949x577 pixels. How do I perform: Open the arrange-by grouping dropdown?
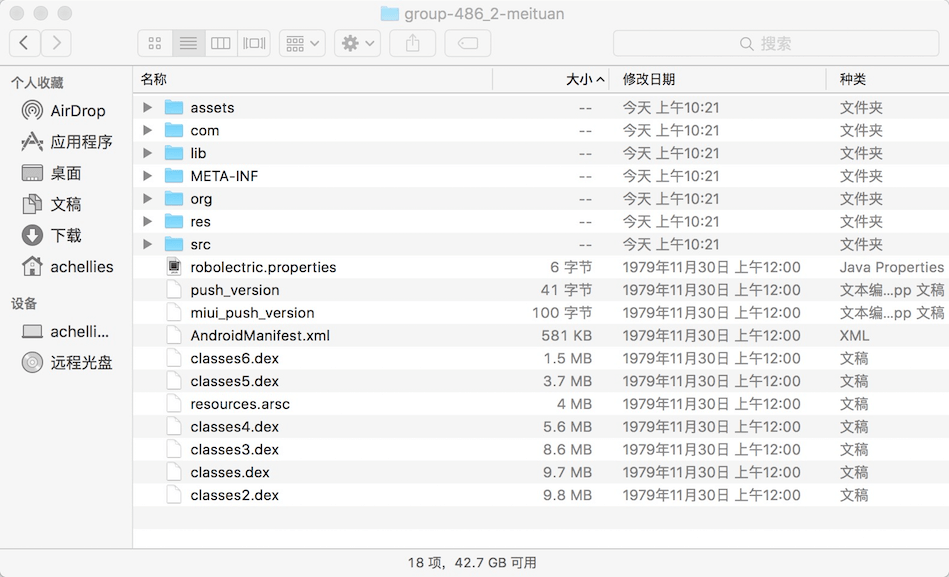(302, 43)
